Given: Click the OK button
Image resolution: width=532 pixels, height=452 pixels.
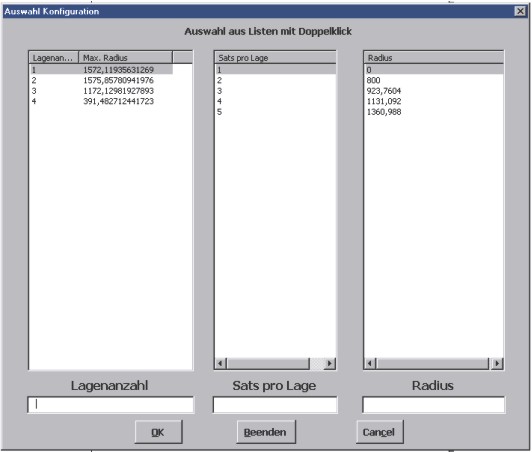Looking at the screenshot, I should click(158, 432).
